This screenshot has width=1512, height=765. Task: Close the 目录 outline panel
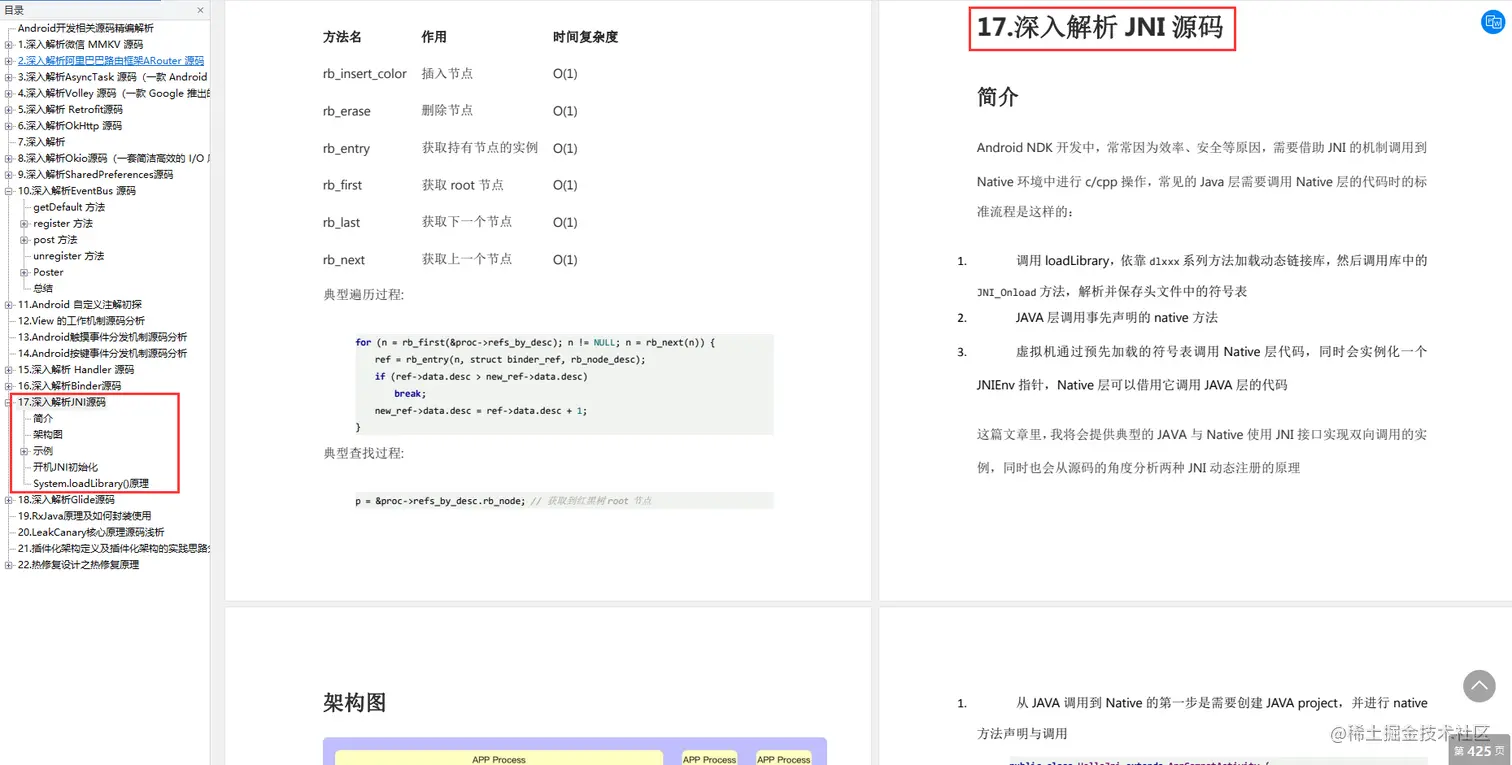199,9
